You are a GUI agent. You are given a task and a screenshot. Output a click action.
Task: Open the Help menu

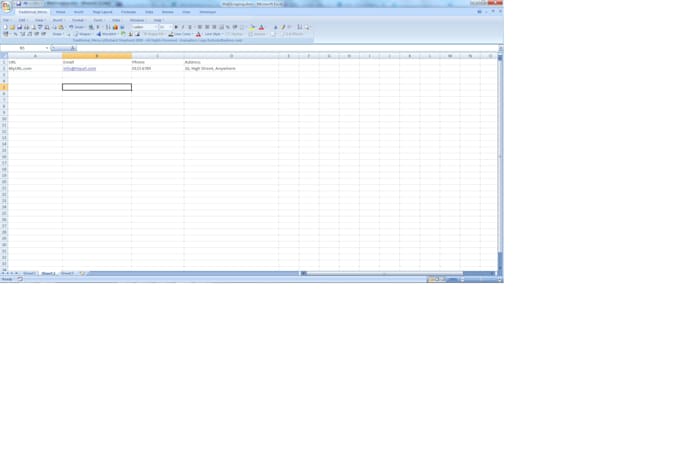pos(157,20)
